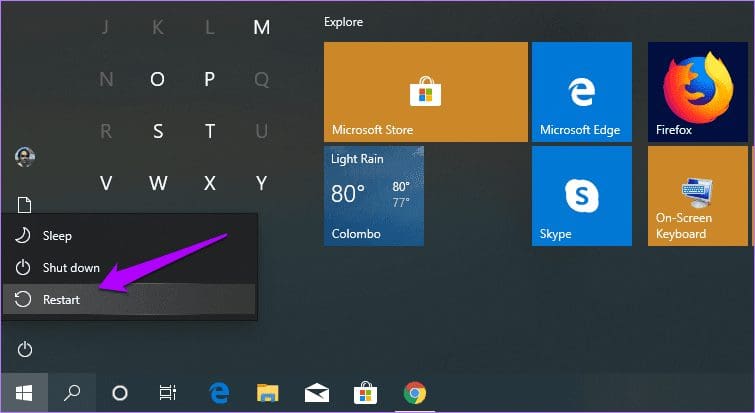Open the Documents icon in the sidebar
The height and width of the screenshot is (413, 755).
[25, 205]
